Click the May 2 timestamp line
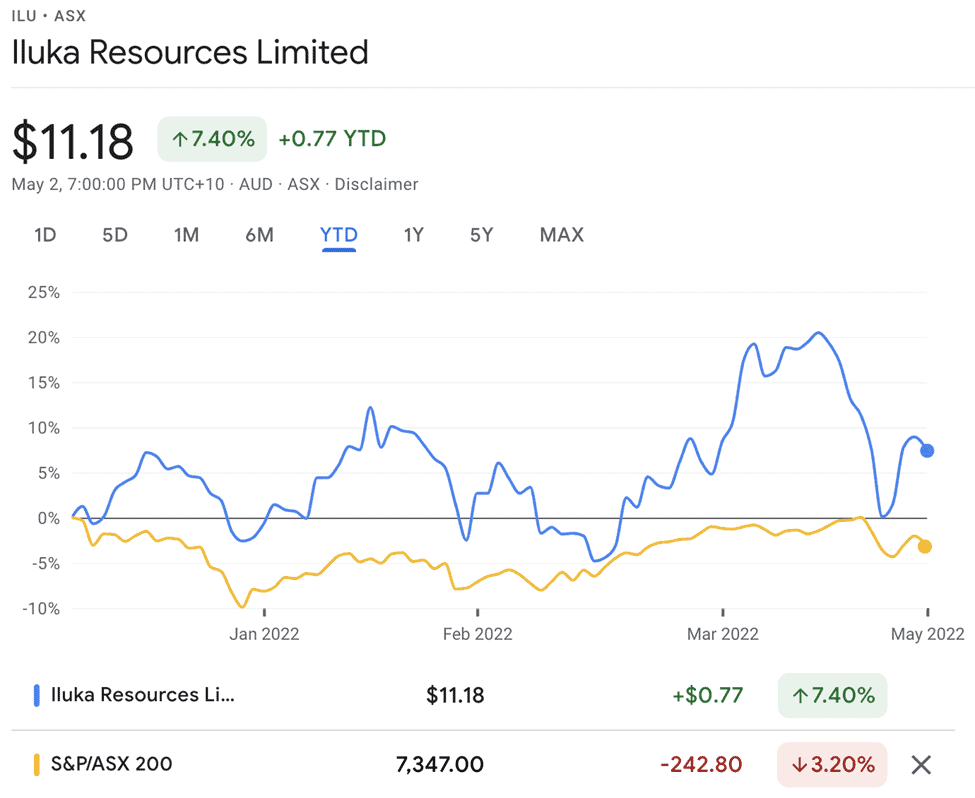 [x=215, y=185]
